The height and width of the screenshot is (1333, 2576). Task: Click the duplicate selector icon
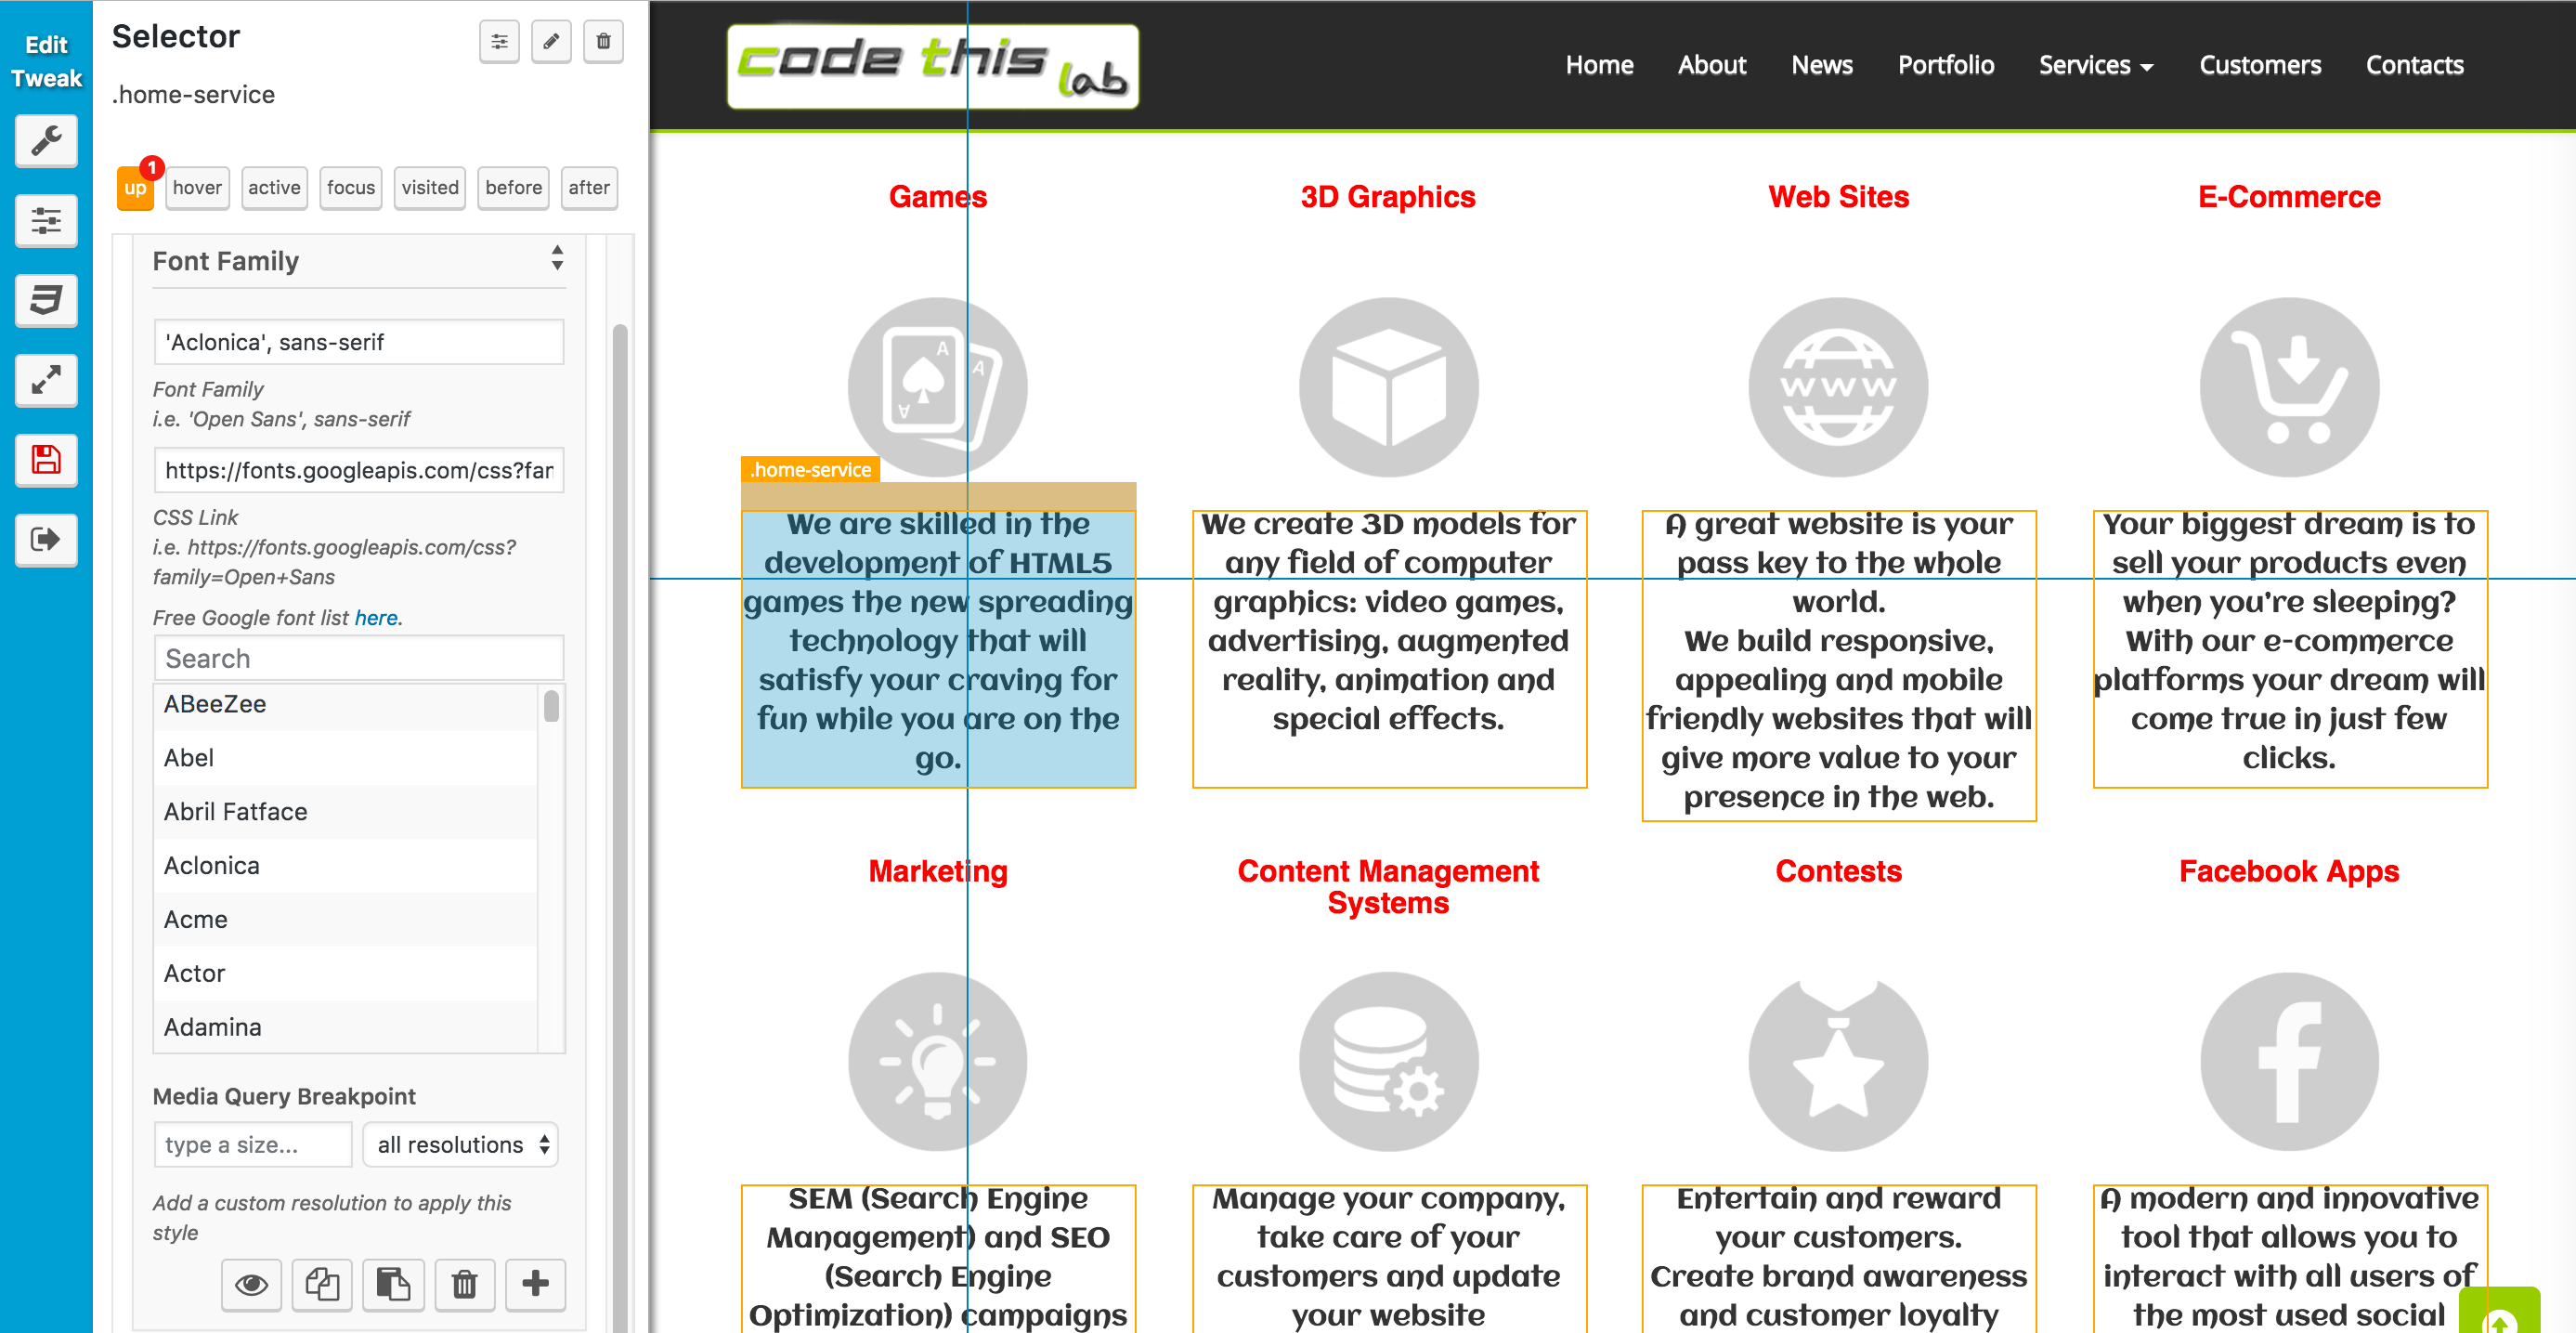324,1286
